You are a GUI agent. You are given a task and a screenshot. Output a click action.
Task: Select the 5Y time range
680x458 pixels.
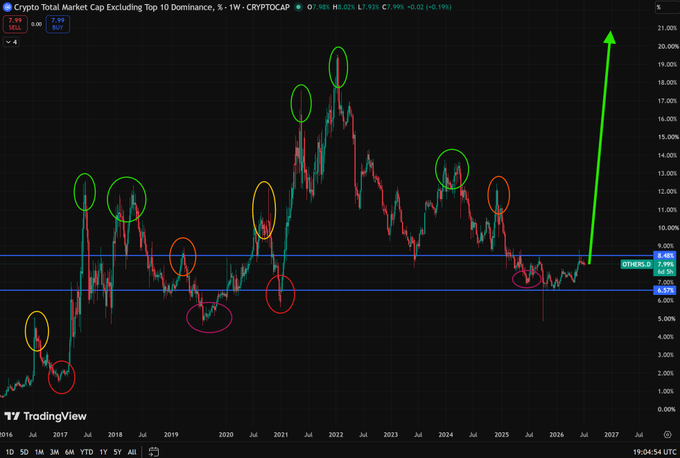tap(118, 452)
